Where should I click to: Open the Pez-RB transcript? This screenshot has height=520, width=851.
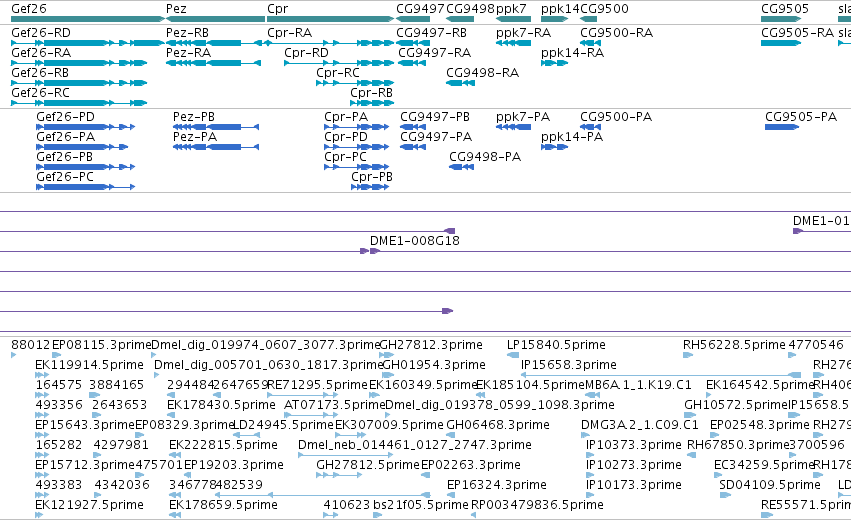pos(215,43)
